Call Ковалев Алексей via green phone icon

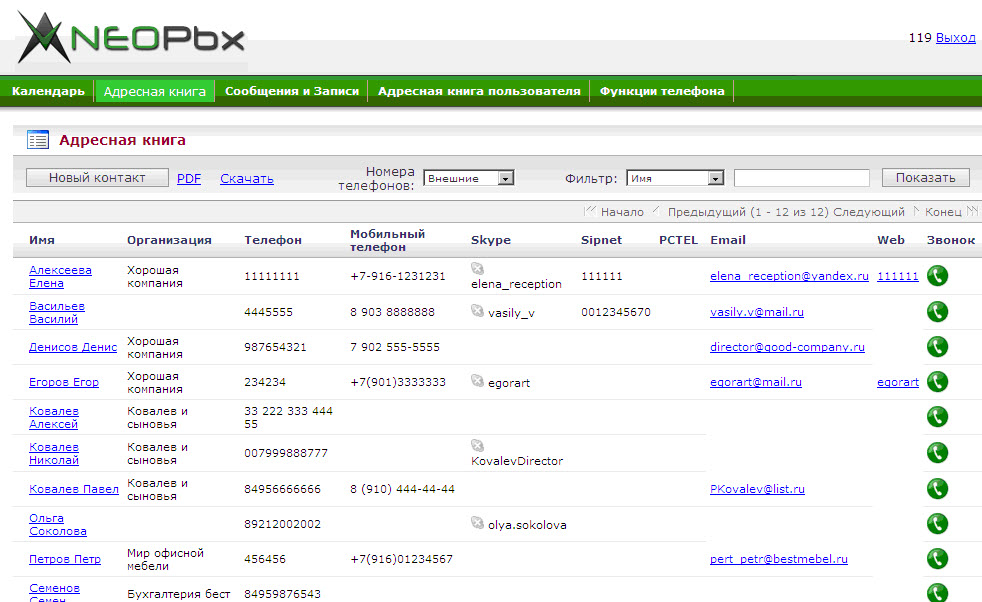tap(937, 417)
